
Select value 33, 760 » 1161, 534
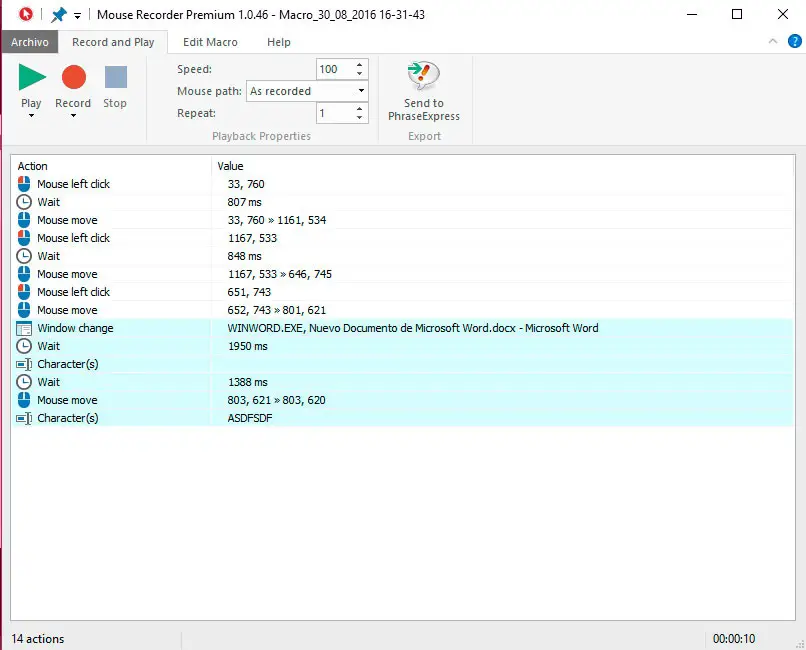point(277,220)
